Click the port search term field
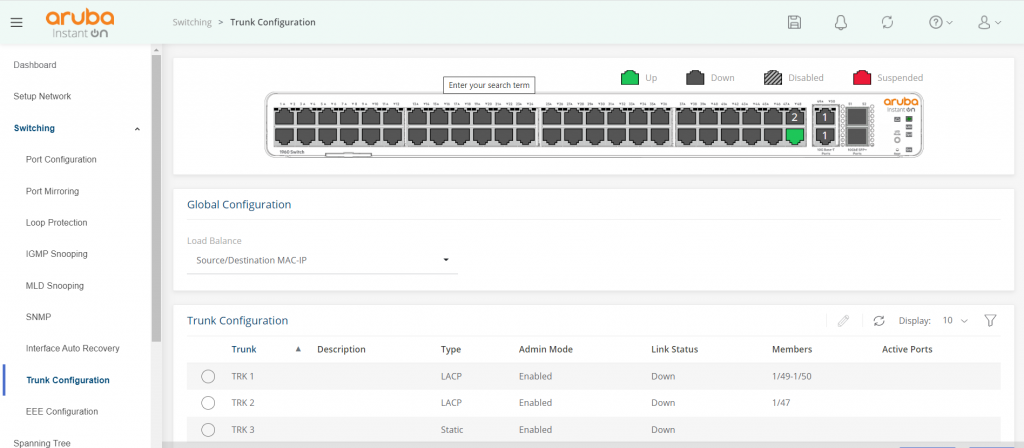The height and width of the screenshot is (448, 1024). [489, 86]
